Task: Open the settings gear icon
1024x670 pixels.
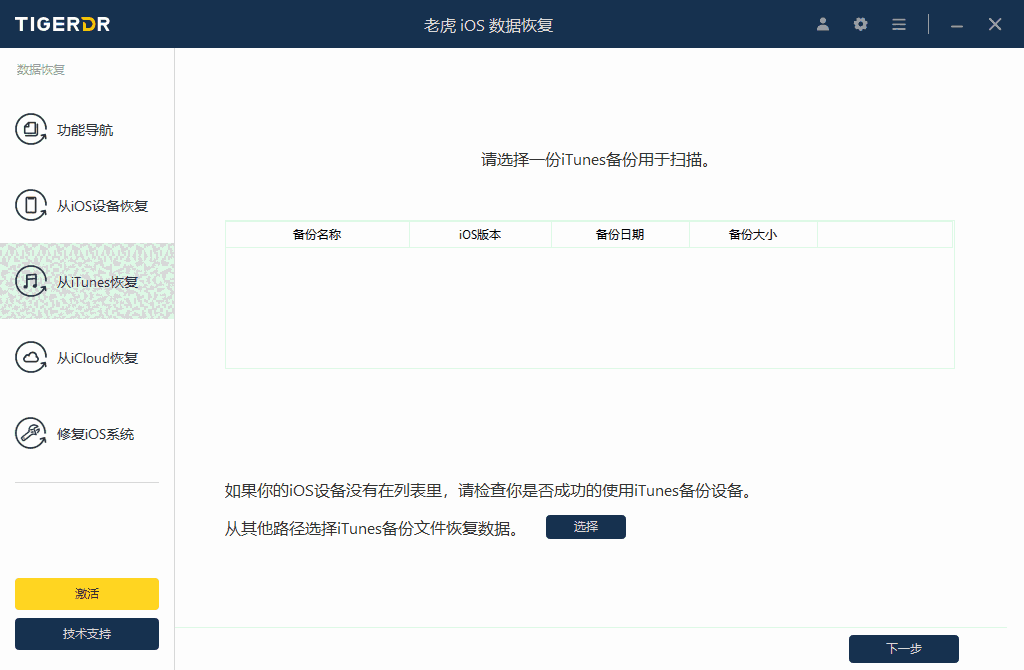Action: [860, 24]
